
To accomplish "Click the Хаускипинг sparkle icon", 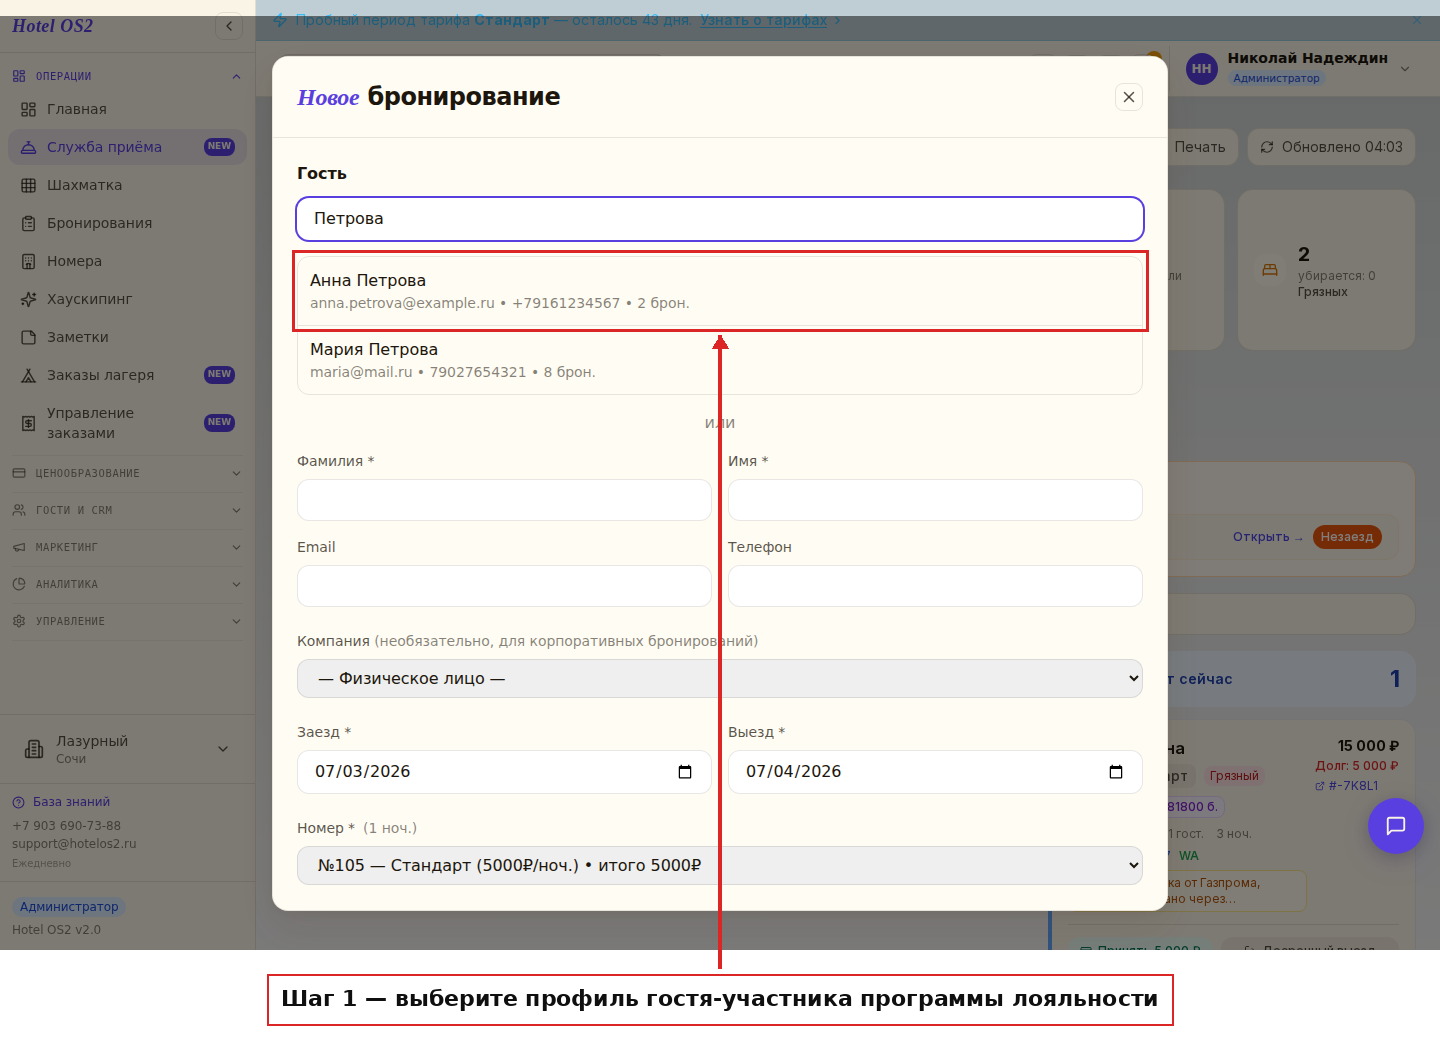I will [28, 299].
